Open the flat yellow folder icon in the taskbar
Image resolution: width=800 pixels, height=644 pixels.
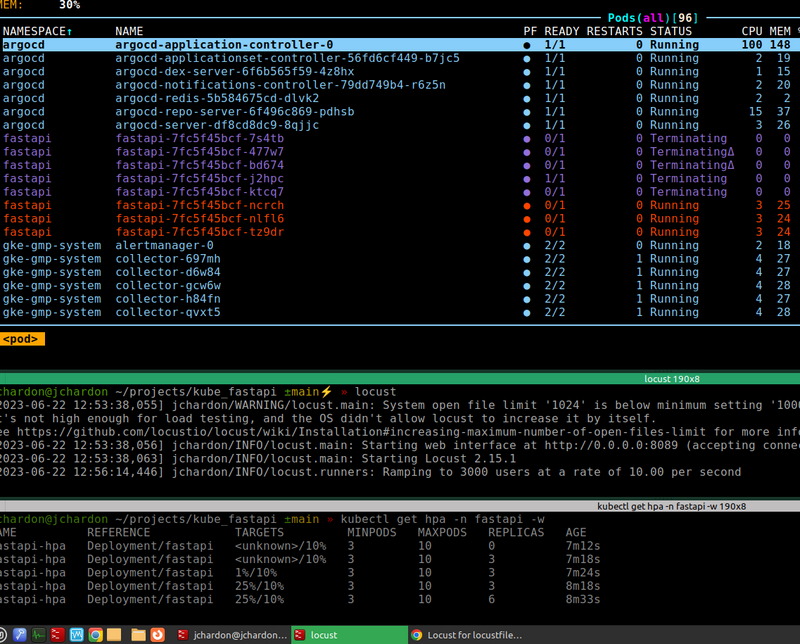[x=114, y=634]
